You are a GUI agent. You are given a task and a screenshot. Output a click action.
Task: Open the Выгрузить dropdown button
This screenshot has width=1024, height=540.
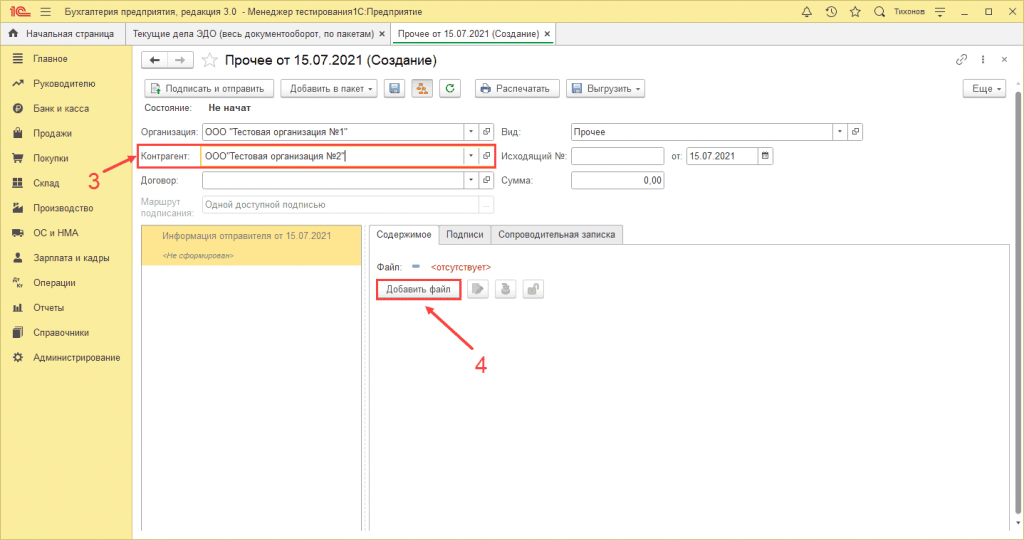(605, 88)
